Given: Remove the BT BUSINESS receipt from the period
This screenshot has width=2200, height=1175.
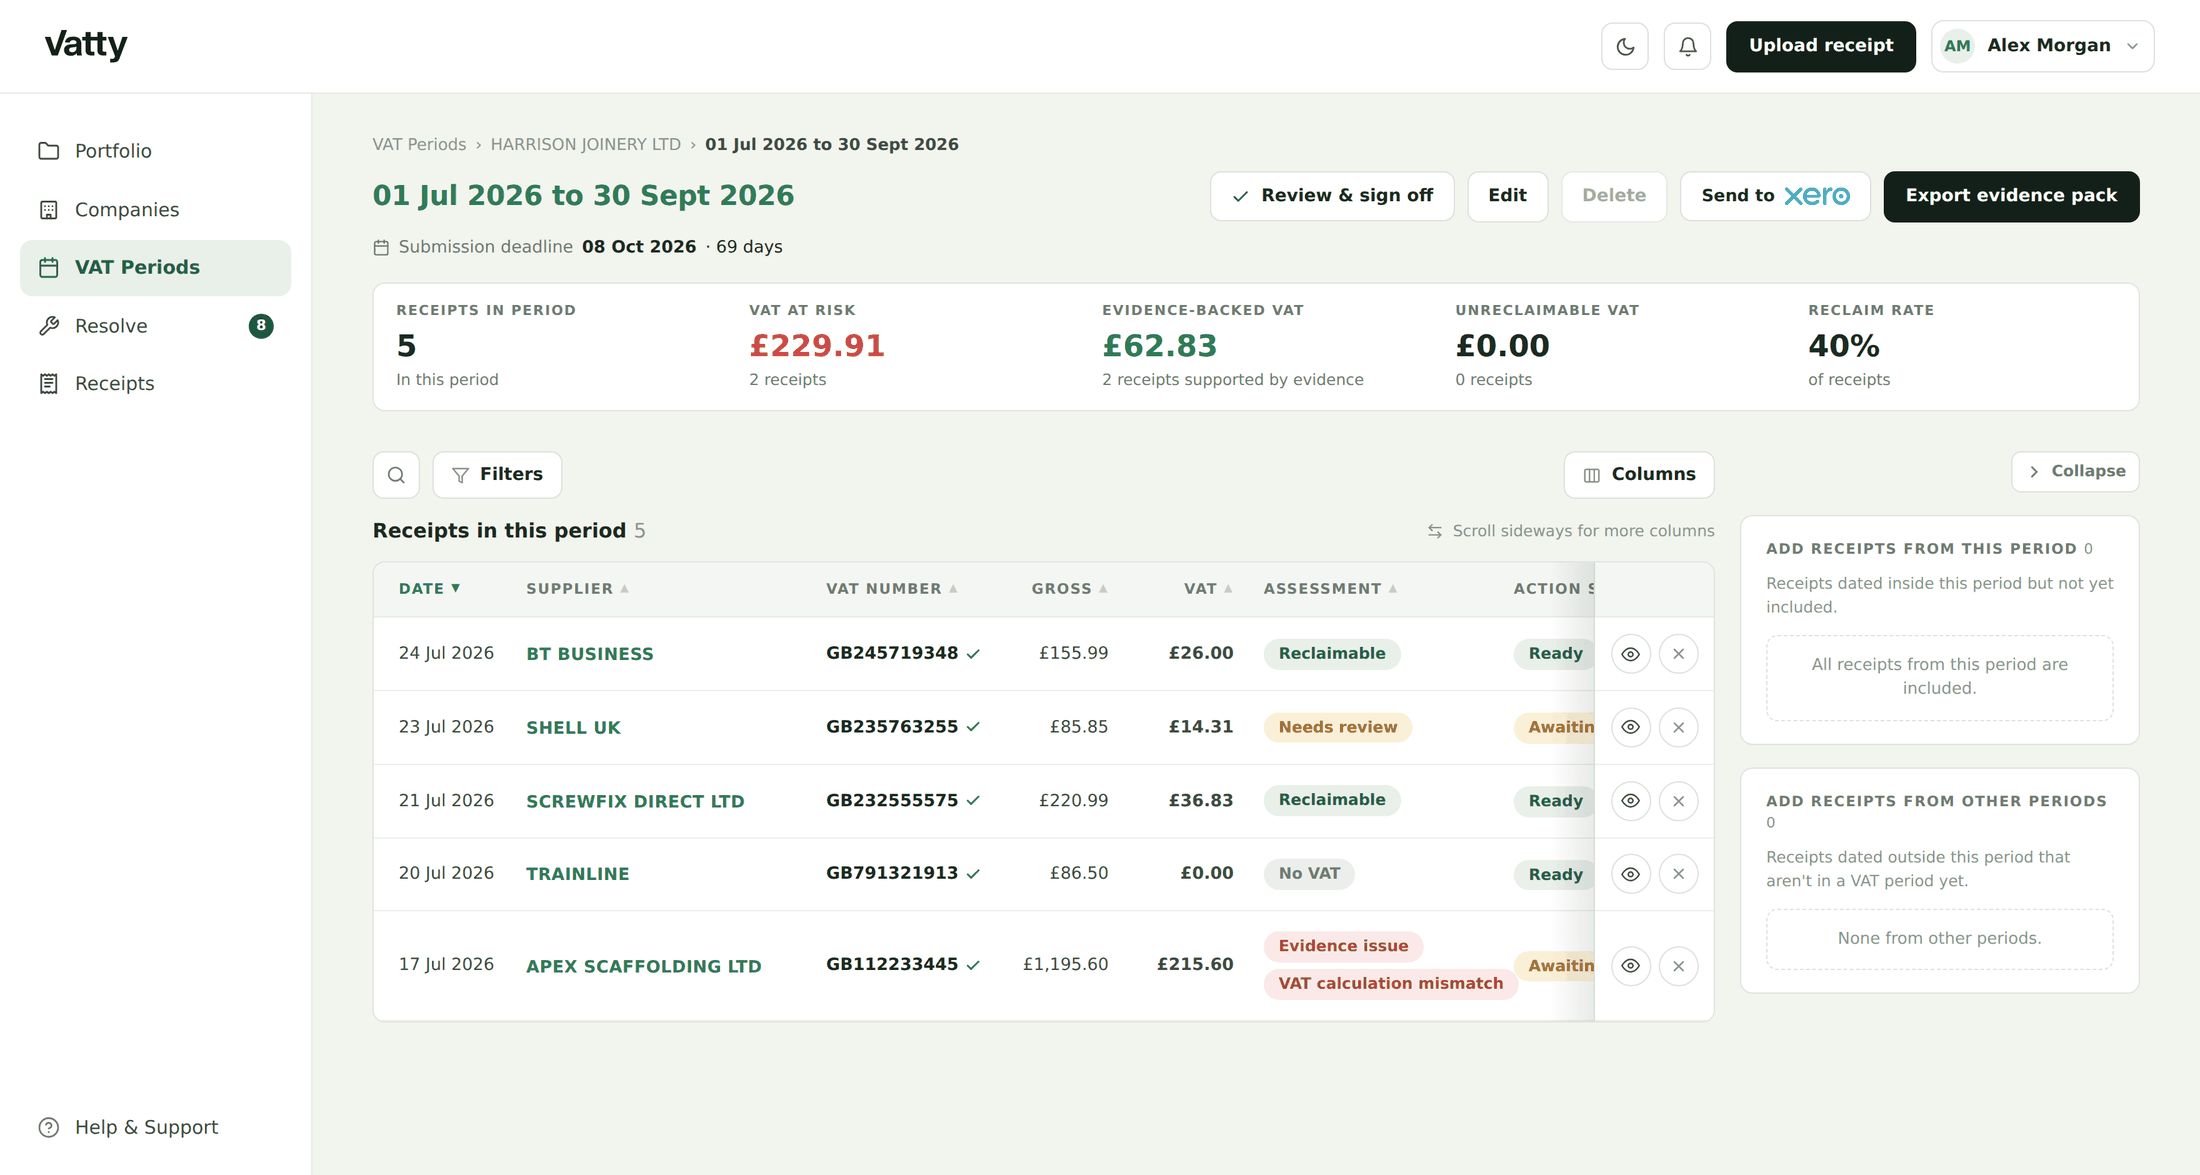Looking at the screenshot, I should (x=1678, y=654).
